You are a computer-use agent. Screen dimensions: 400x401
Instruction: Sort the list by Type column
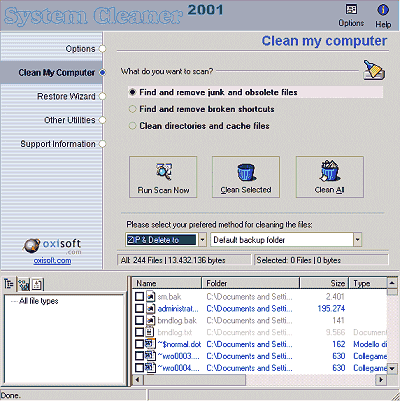pos(368,283)
